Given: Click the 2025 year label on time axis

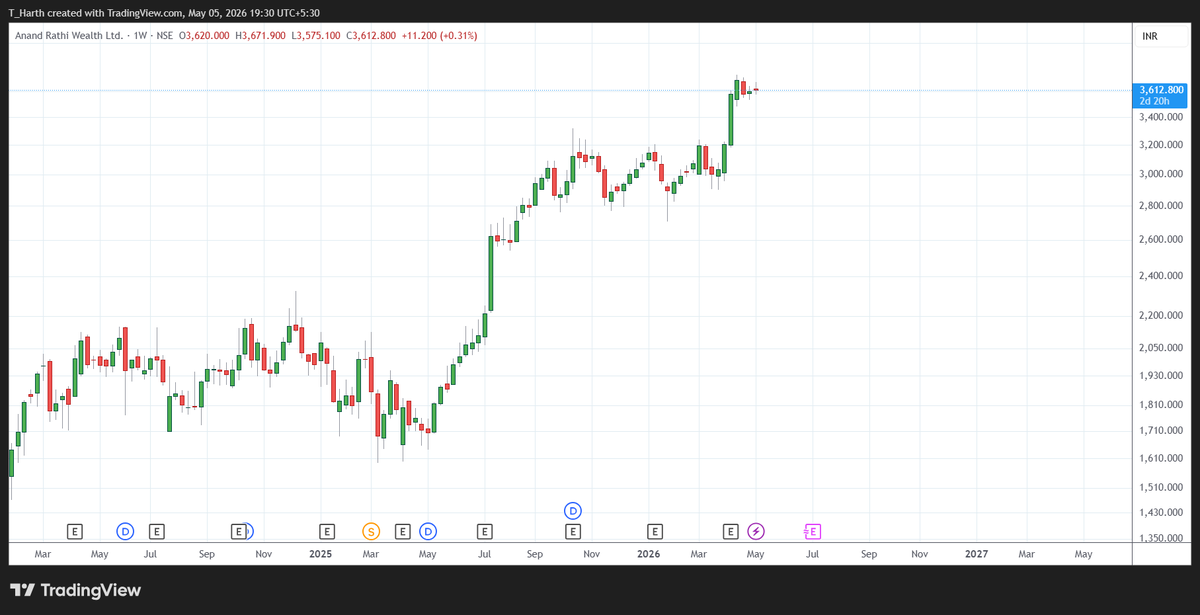Looking at the screenshot, I should click(320, 553).
